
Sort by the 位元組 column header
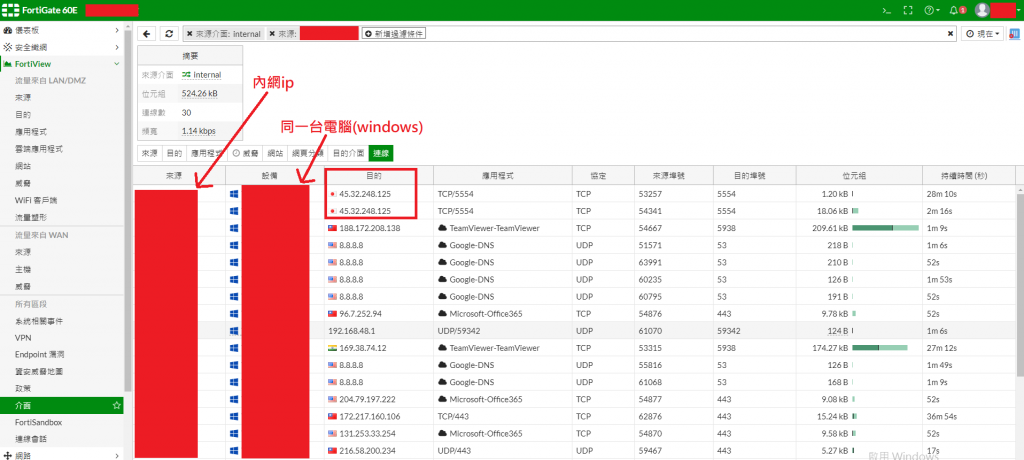858,176
